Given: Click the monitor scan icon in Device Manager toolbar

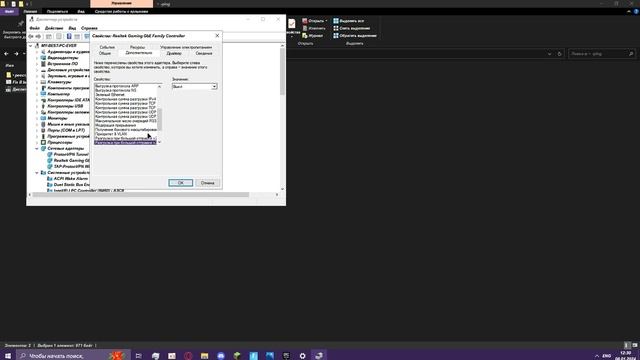Looking at the screenshot, I should coord(87,36).
